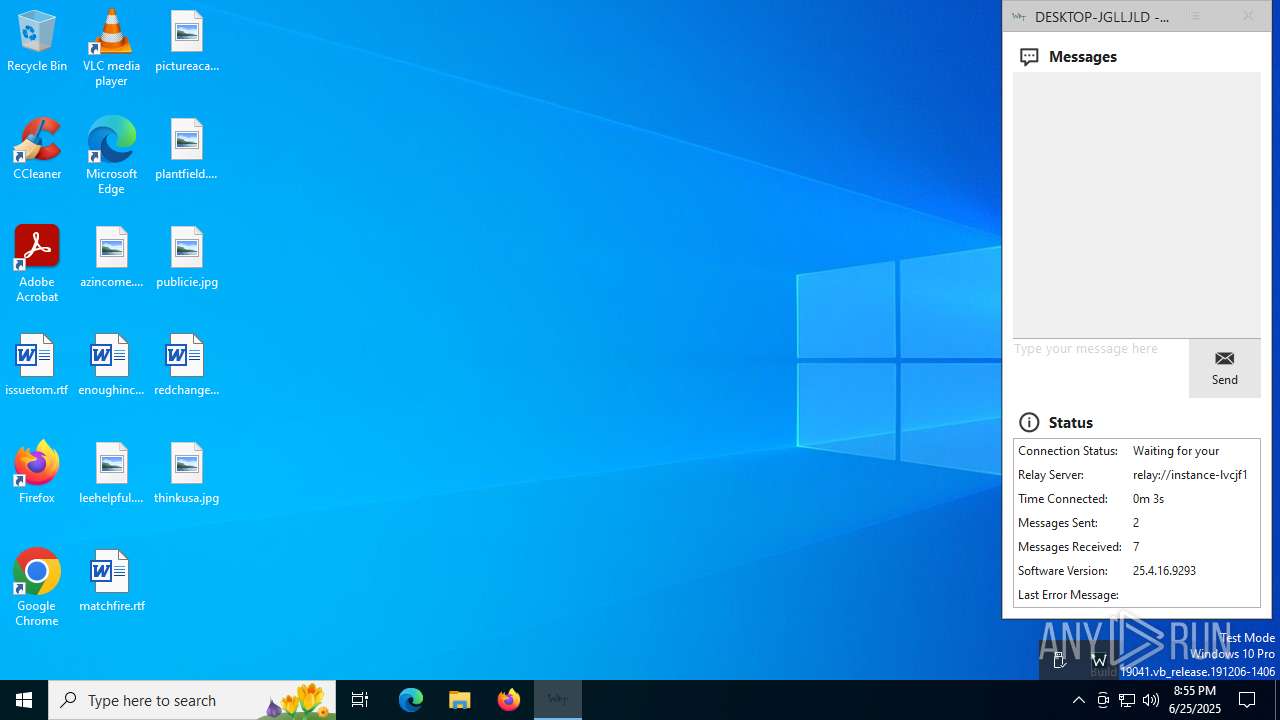1280x720 pixels.
Task: Click the DESKTOP-JGLLJLD window title text
Action: tap(1102, 16)
